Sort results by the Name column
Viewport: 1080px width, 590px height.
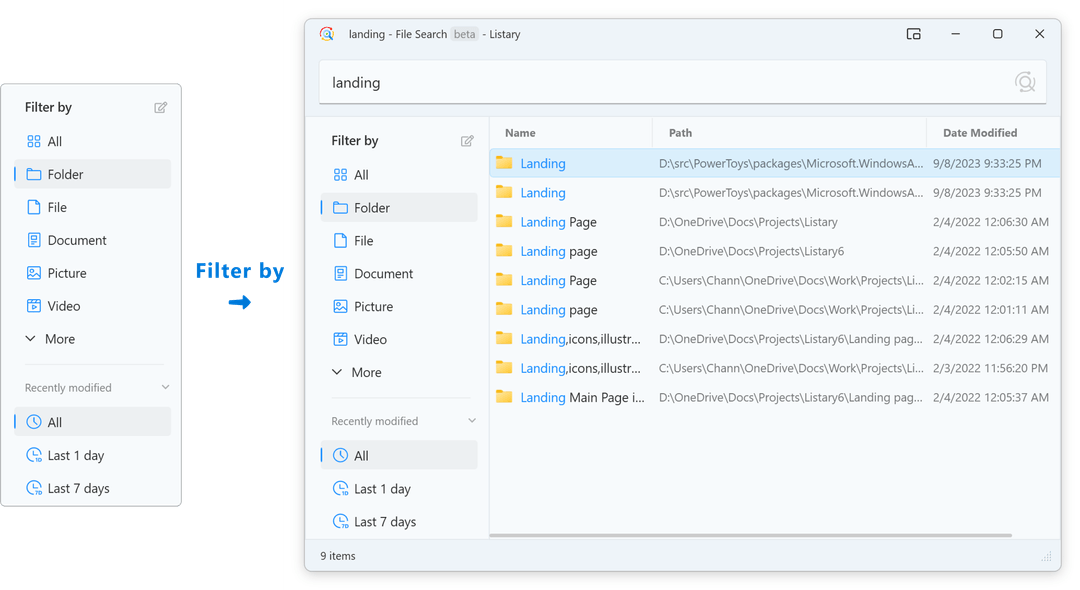click(520, 132)
